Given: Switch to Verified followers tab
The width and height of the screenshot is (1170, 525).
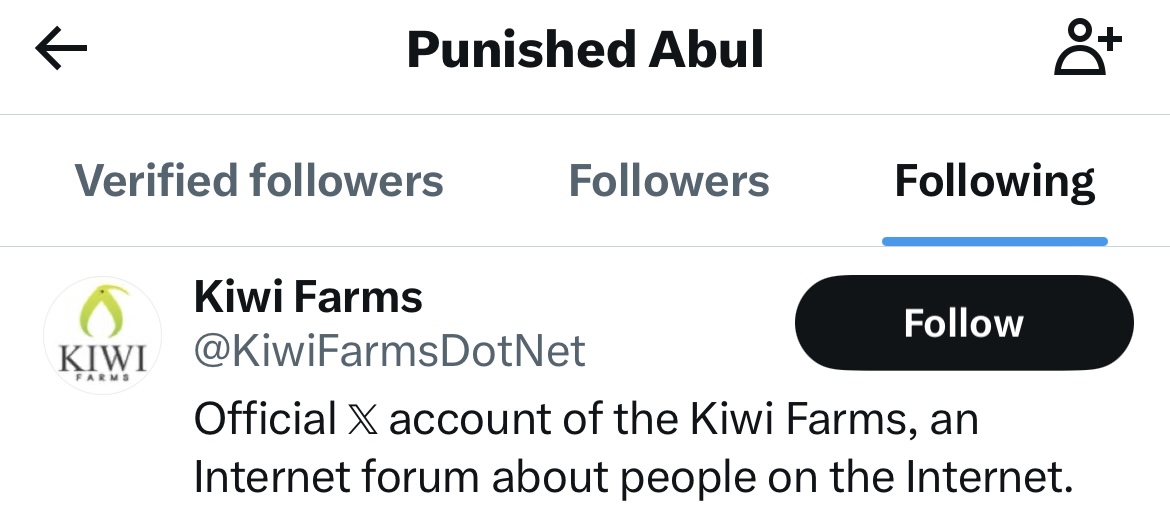Looking at the screenshot, I should 259,181.
